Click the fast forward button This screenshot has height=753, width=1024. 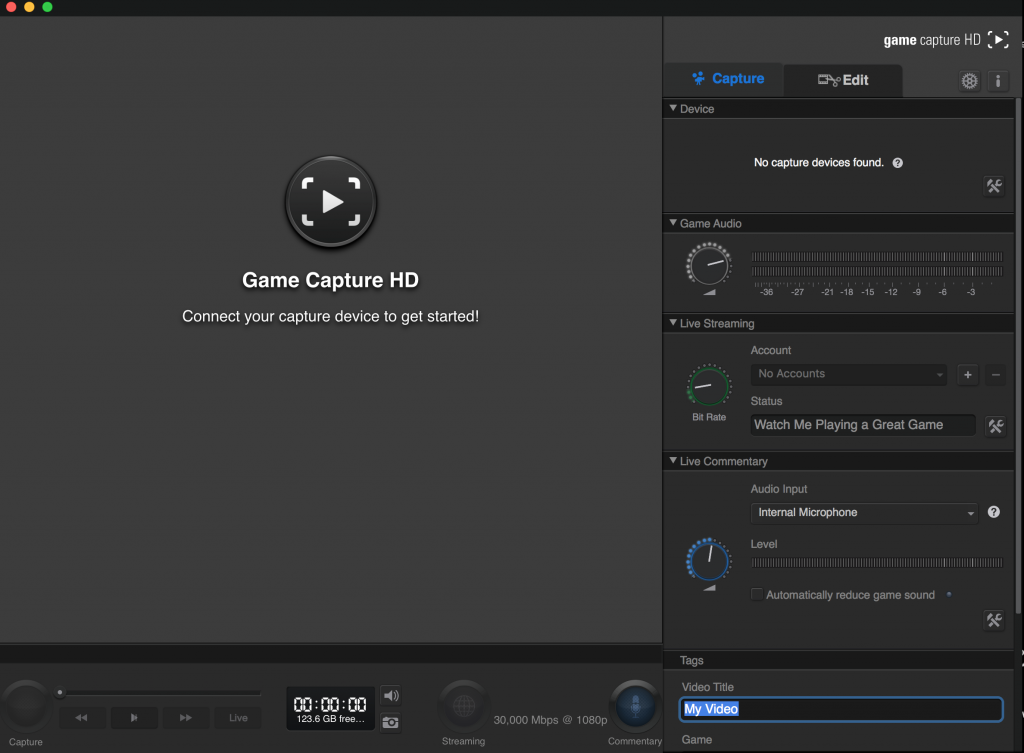(186, 718)
